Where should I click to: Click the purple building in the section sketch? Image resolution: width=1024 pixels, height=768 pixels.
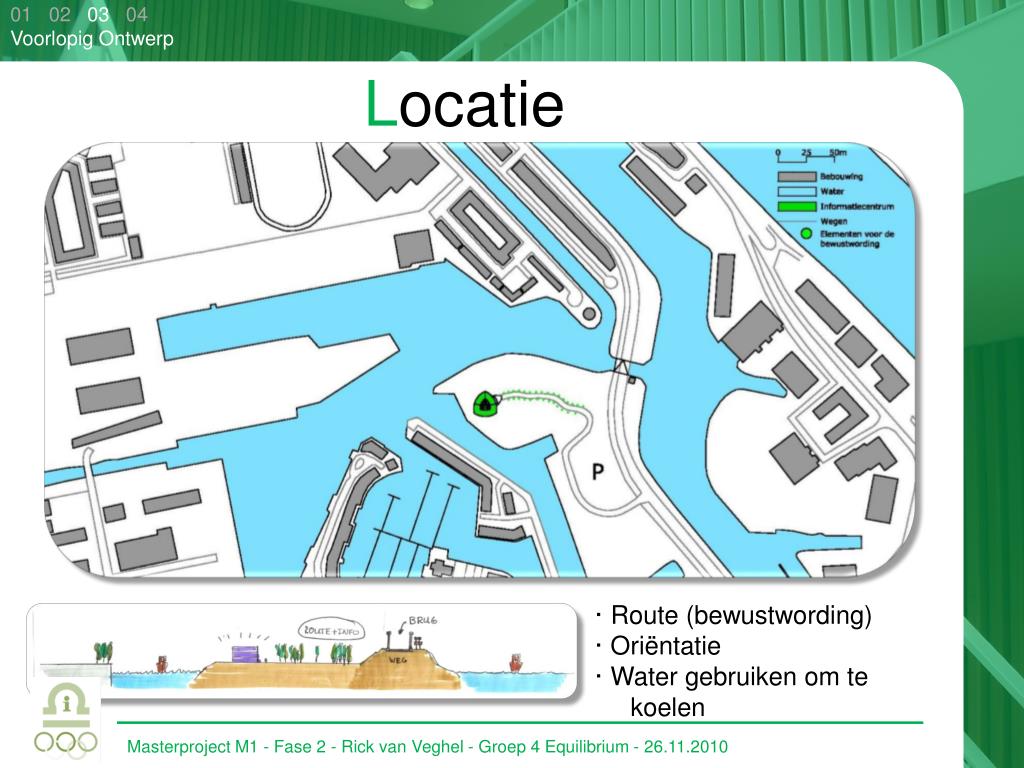[x=246, y=654]
